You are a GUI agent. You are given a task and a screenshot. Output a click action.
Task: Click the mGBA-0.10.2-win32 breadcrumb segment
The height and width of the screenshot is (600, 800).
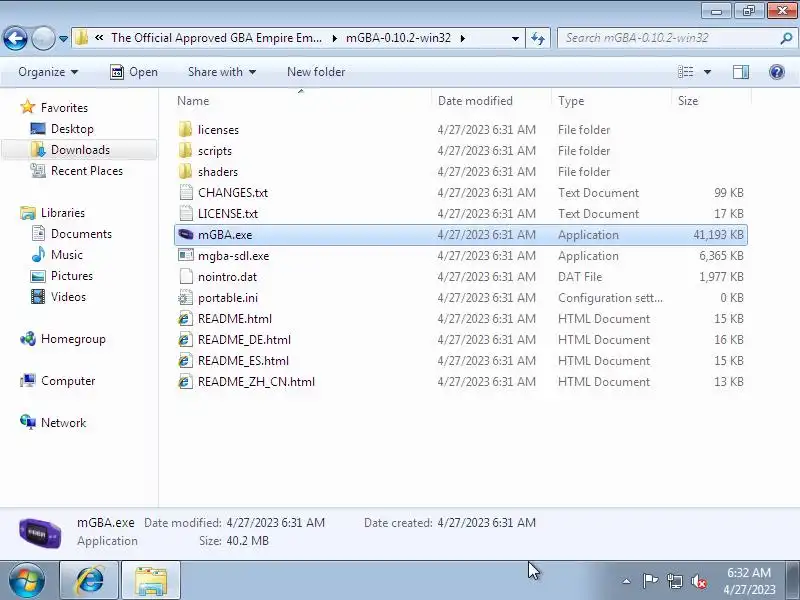click(x=398, y=38)
